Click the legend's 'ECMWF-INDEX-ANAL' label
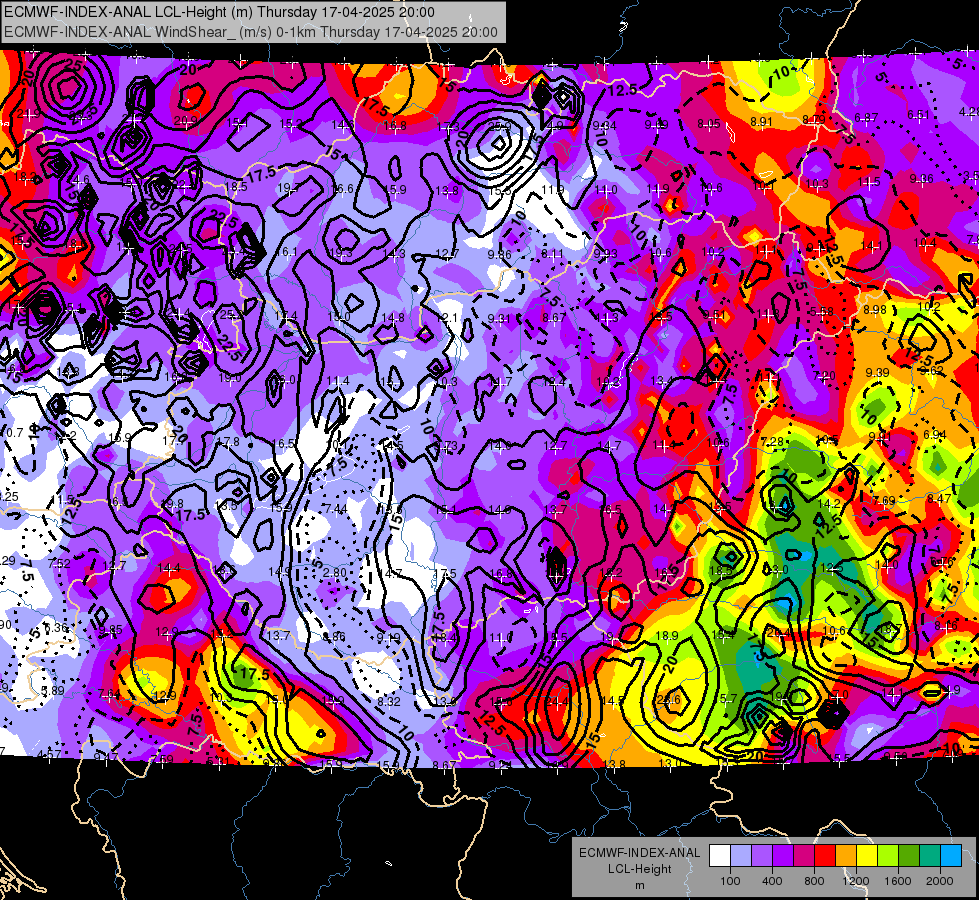 point(639,853)
